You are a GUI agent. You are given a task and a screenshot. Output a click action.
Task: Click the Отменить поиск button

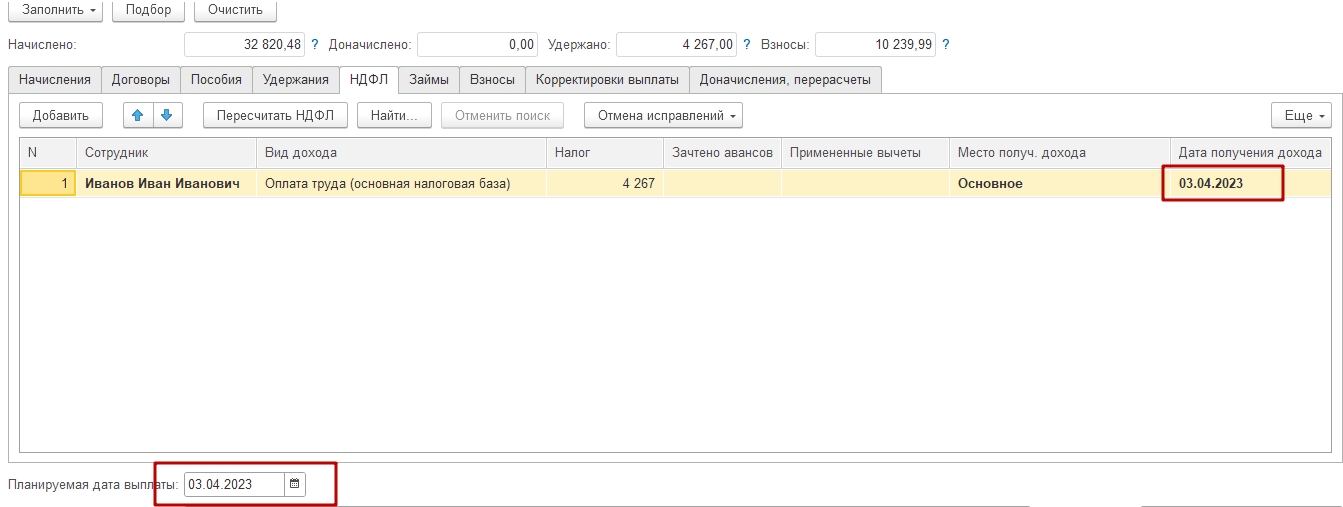click(502, 115)
